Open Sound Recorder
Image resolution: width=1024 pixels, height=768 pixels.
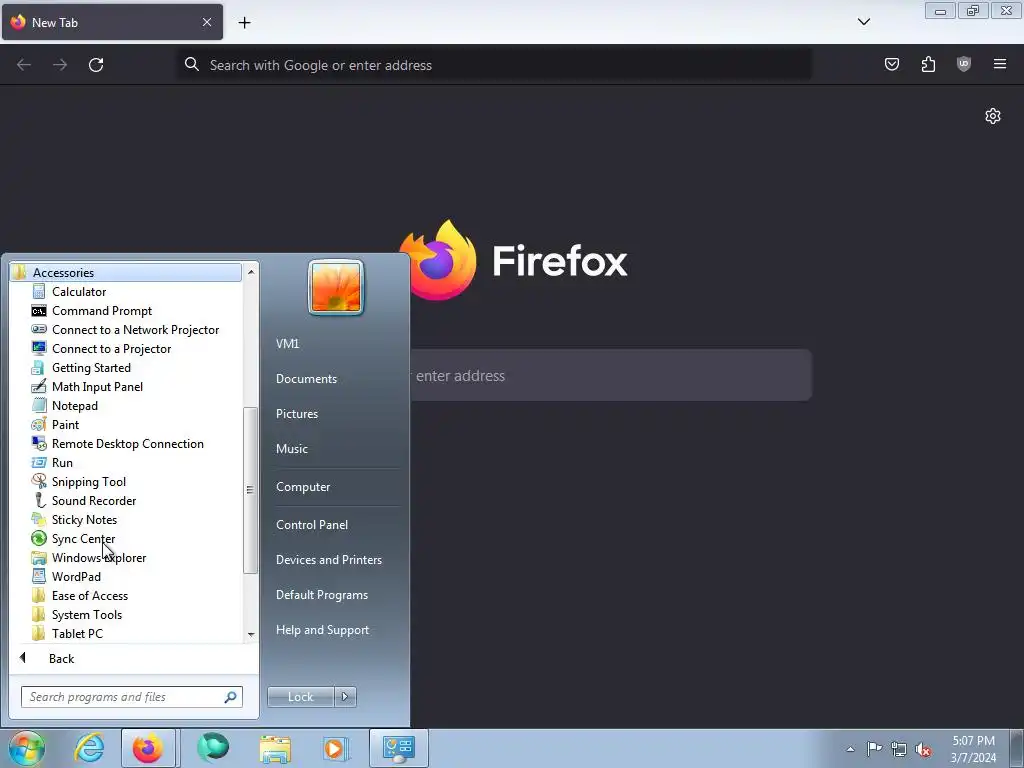point(84,500)
